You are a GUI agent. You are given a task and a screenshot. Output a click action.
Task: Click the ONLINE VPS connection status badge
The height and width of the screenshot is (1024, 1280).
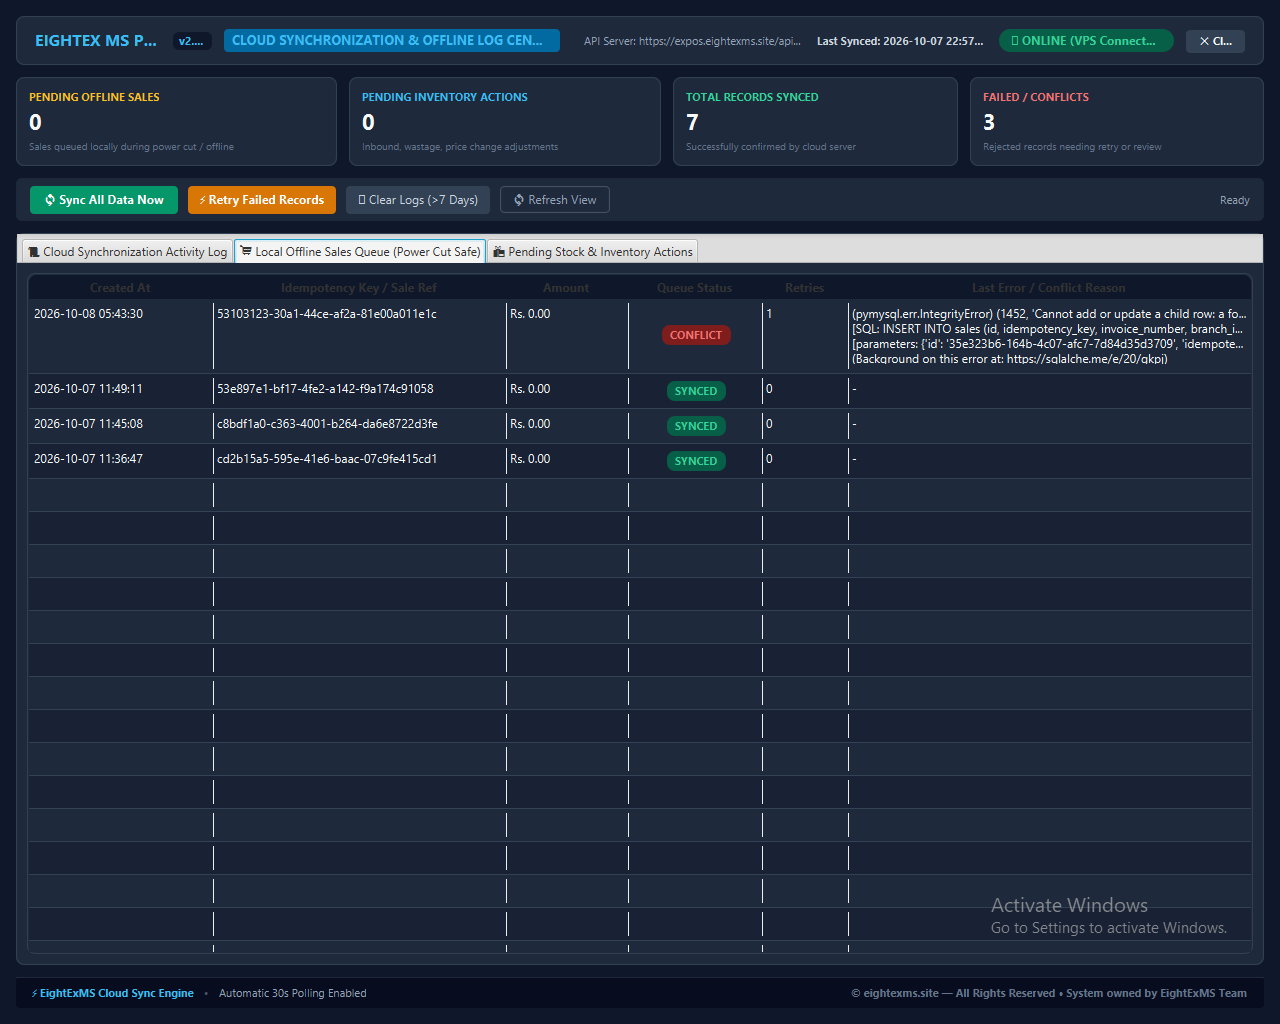(1086, 41)
